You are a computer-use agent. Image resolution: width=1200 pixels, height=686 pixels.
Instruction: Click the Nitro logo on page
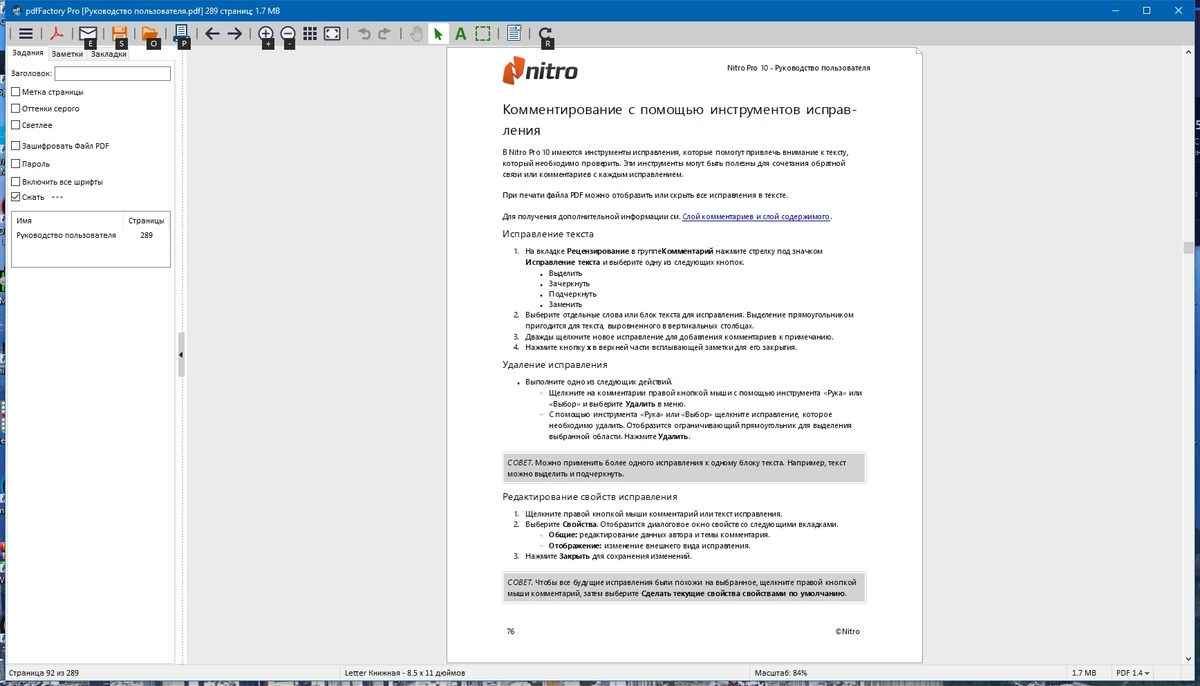pos(540,72)
